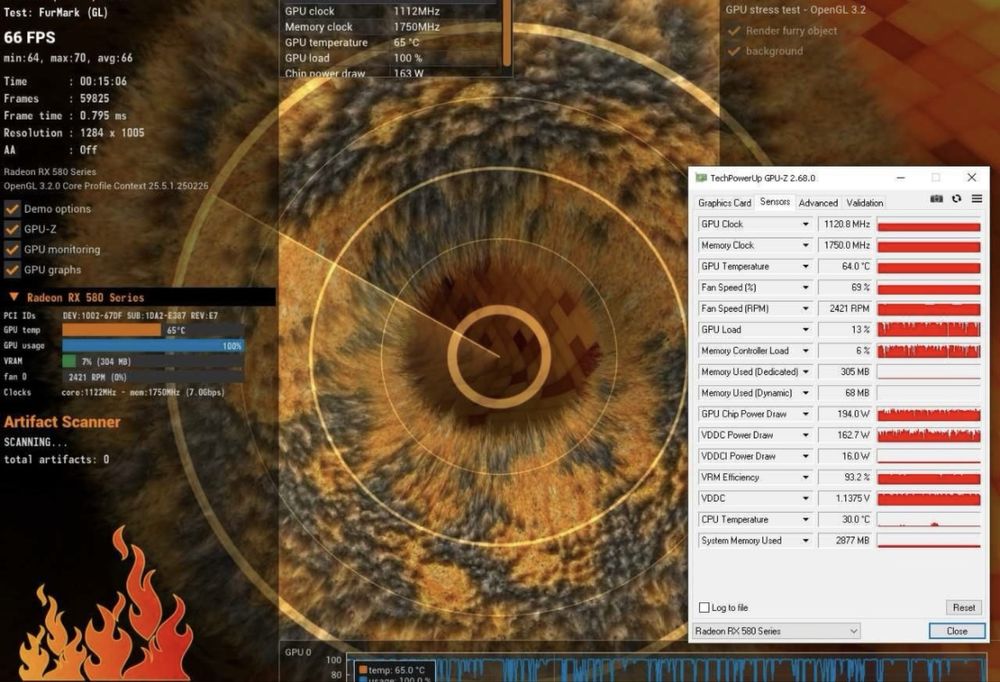Screen dimensions: 1000x682
Task: Click the GPU-Z screenshot camera icon
Action: [x=936, y=199]
